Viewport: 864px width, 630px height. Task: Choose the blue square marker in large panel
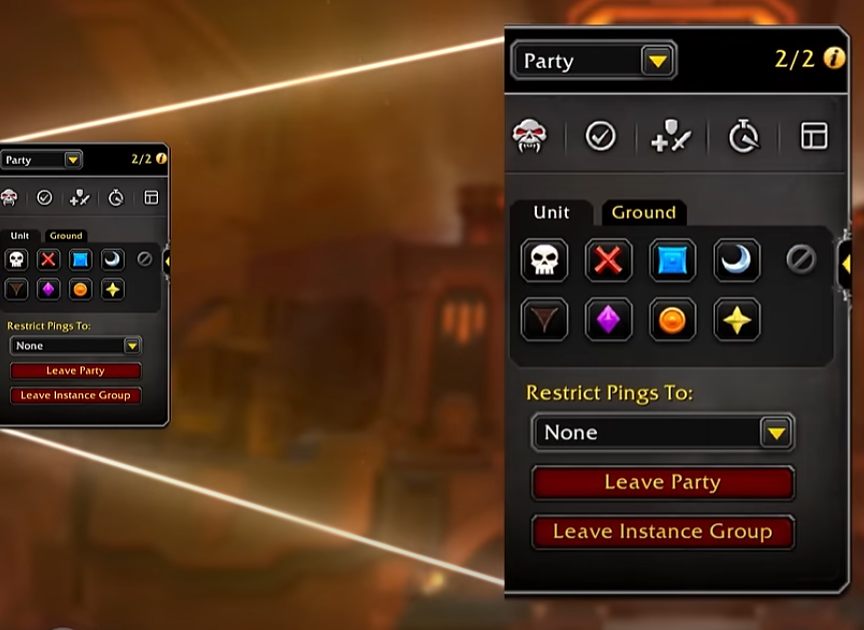[672, 260]
